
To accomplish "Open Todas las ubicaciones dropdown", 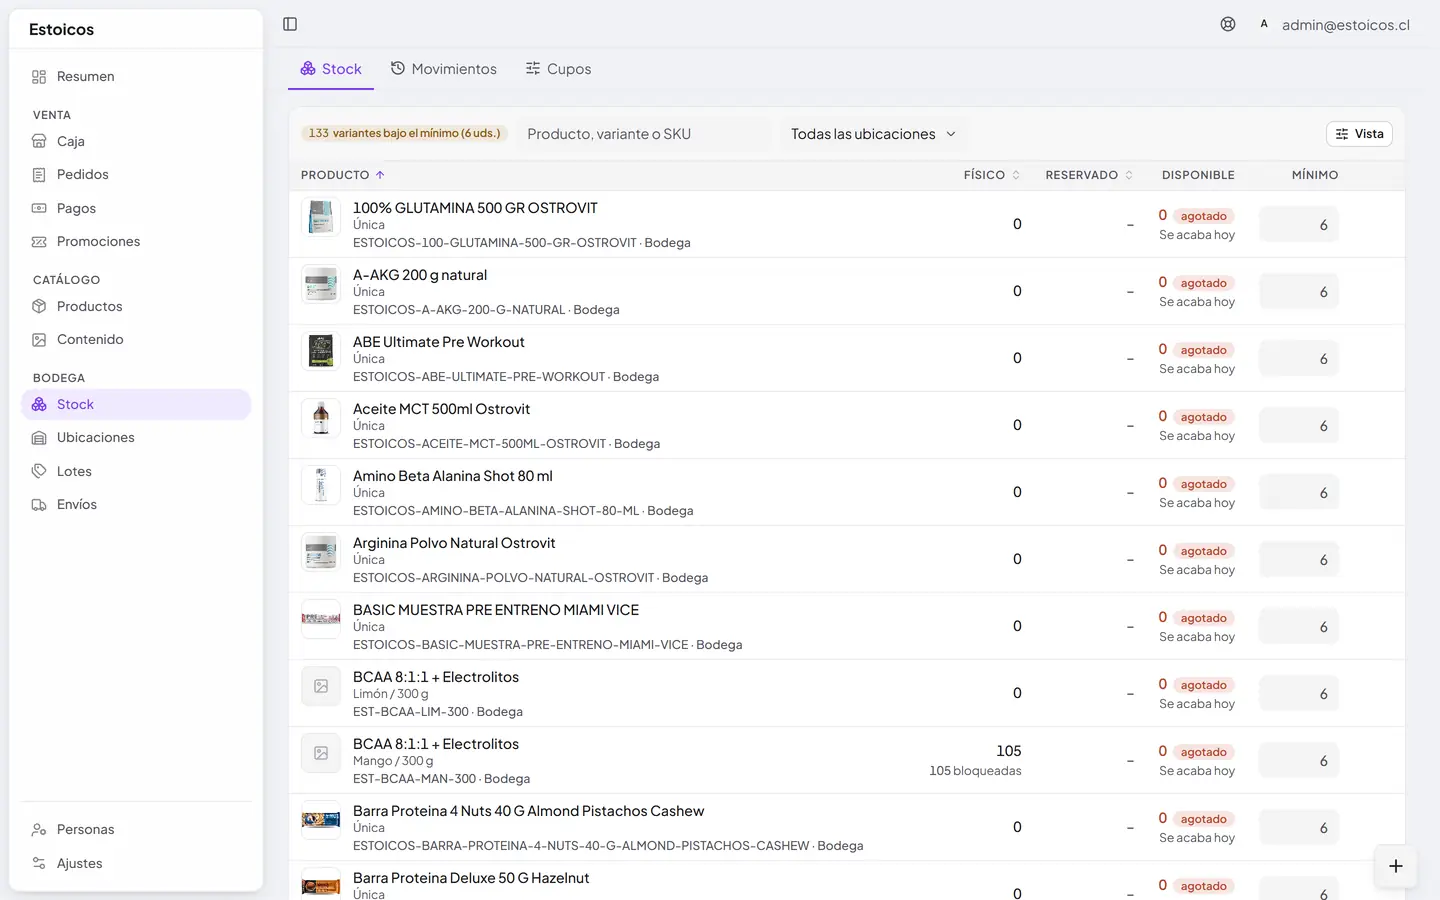I will (x=873, y=134).
